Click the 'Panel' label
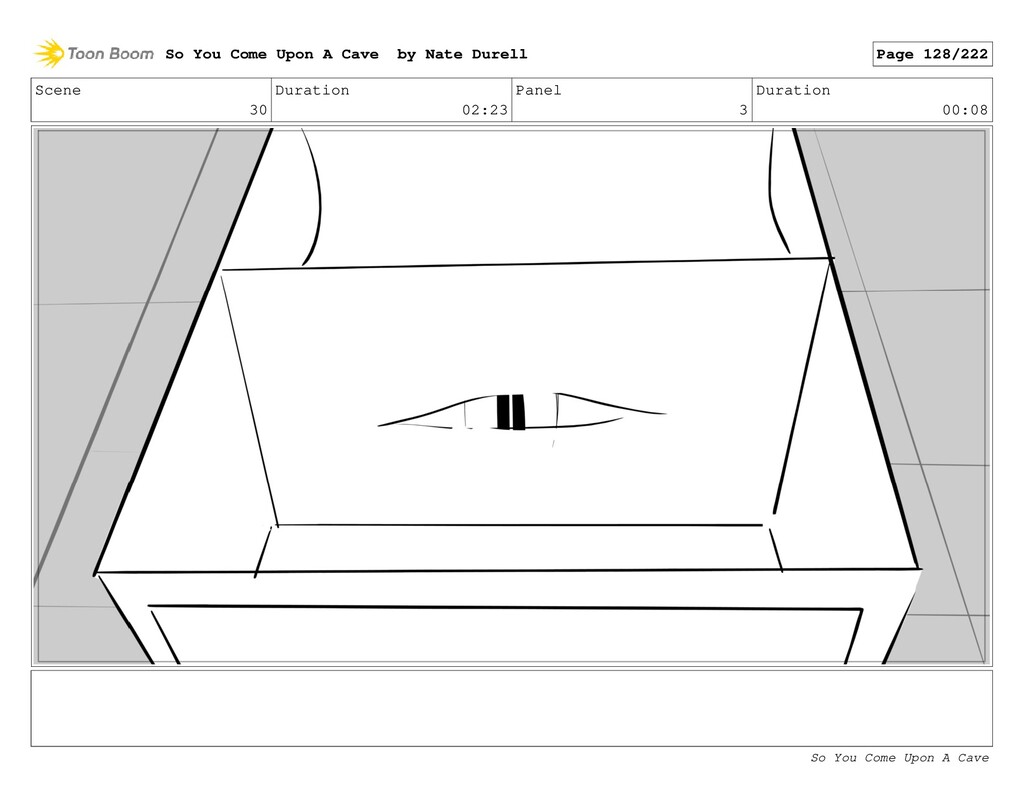This screenshot has width=1024, height=793. click(538, 90)
